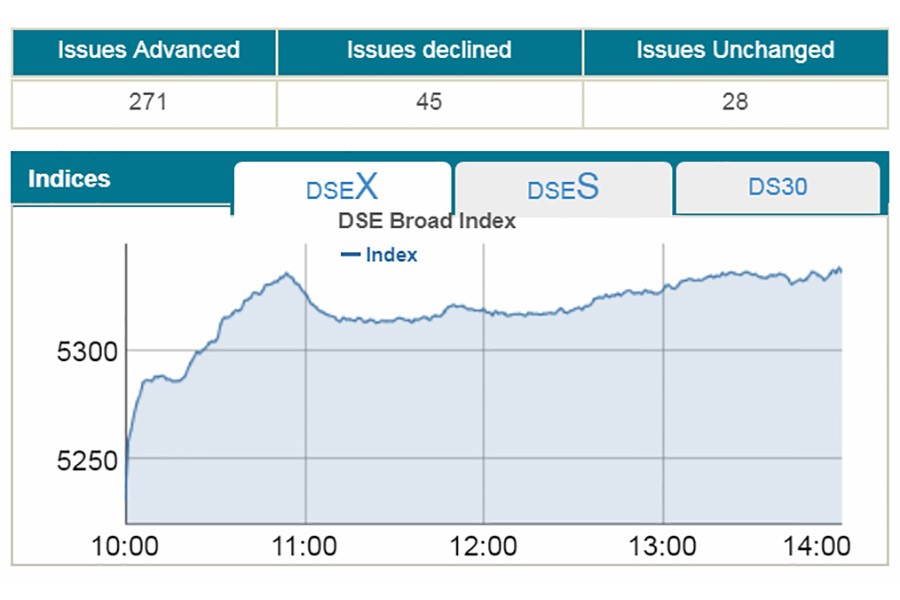
Task: Click the 12:00 time axis label
Action: (x=484, y=547)
